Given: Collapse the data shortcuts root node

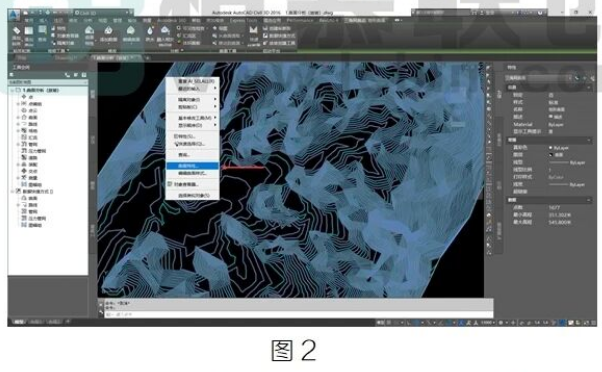Looking at the screenshot, I should click(12, 191).
